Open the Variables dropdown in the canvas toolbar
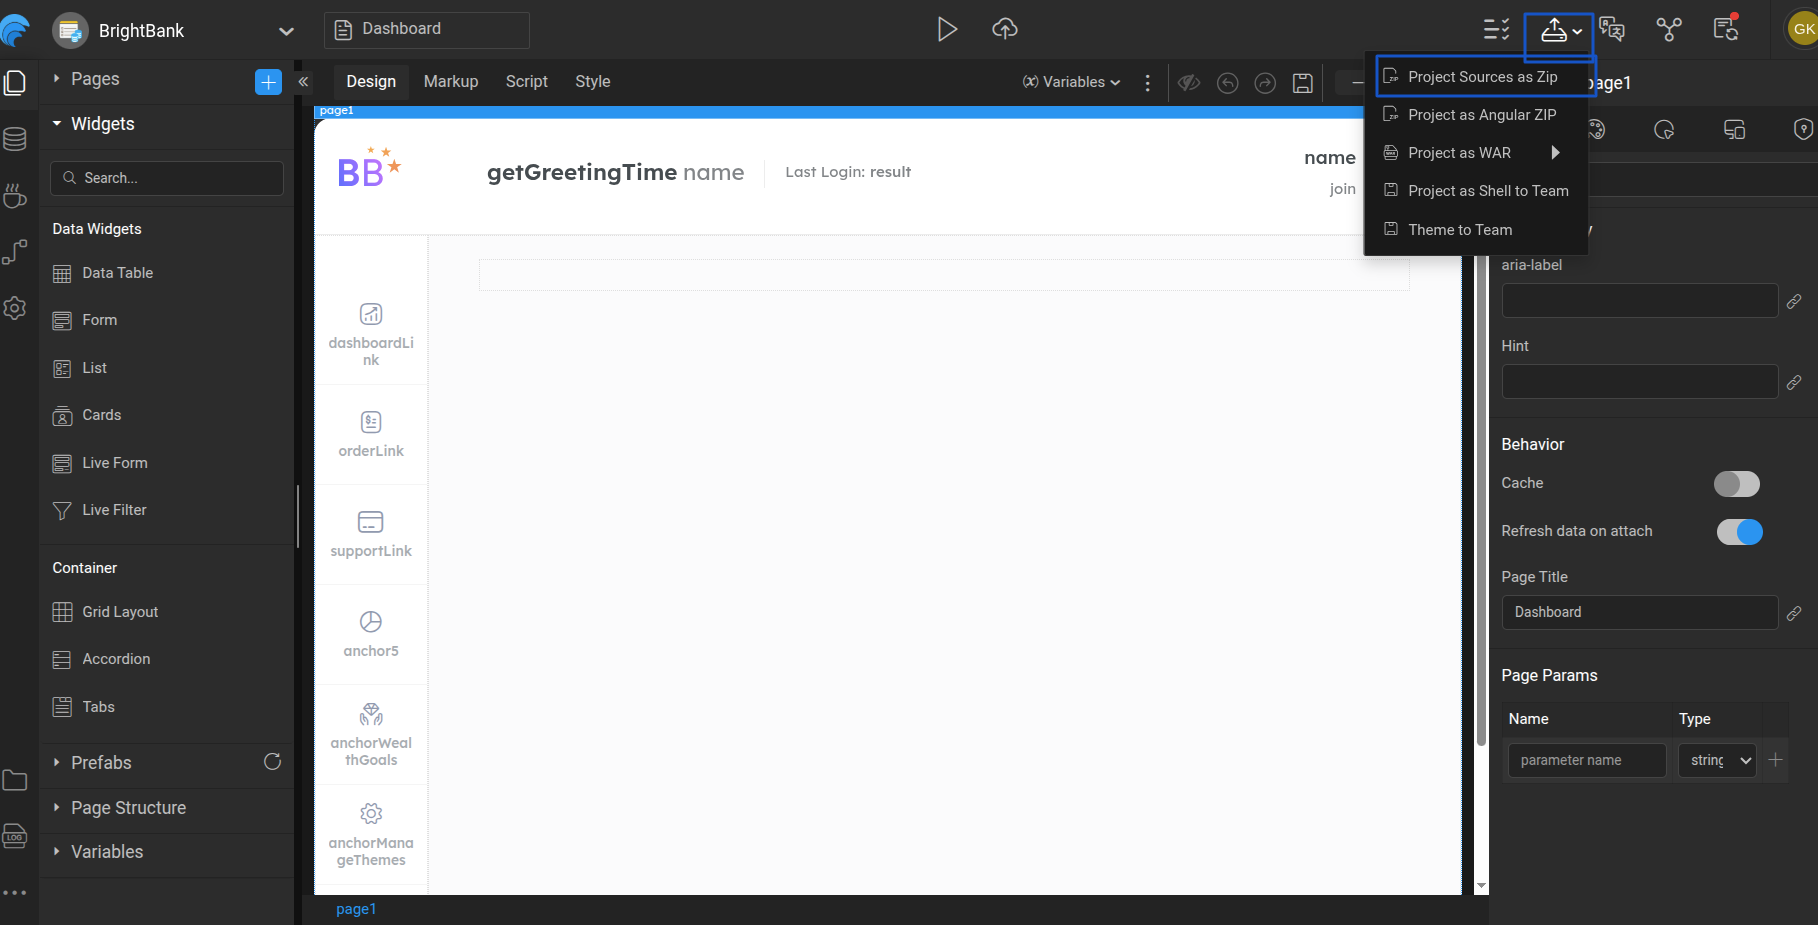 [x=1071, y=82]
